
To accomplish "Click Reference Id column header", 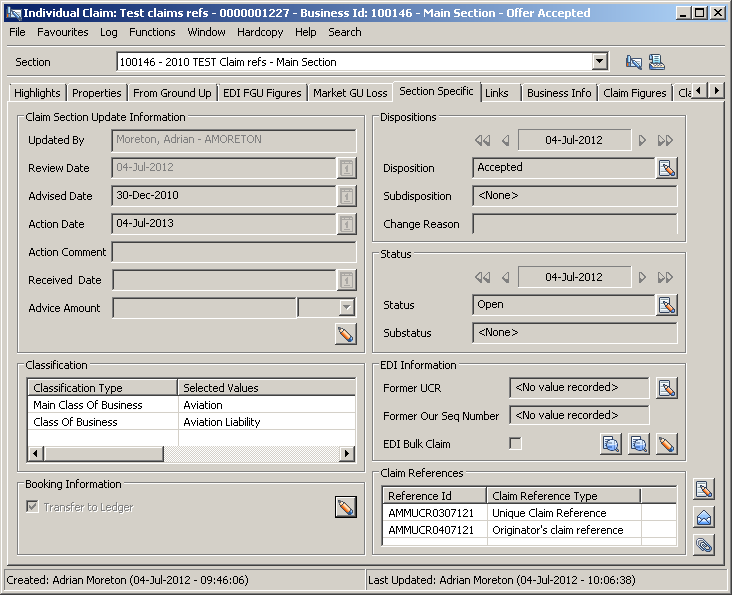I will click(435, 496).
